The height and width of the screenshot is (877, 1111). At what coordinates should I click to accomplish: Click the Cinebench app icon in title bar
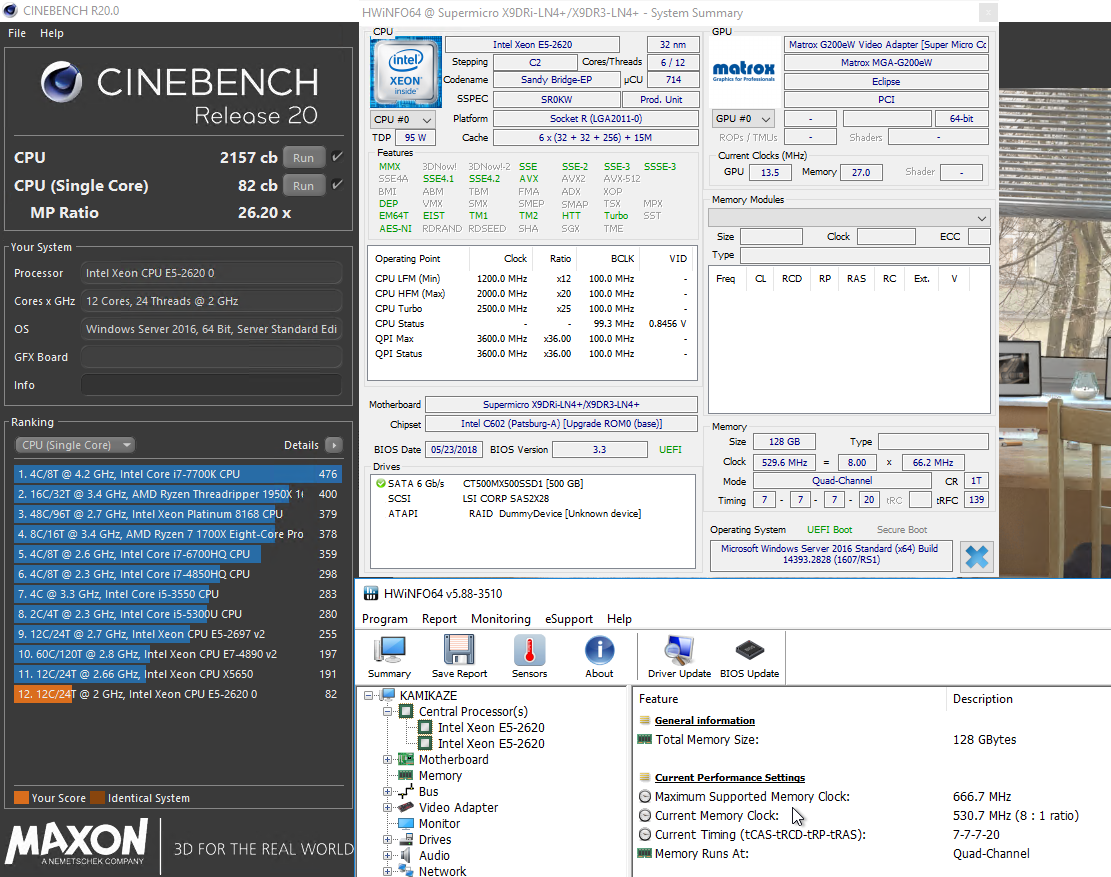[10, 11]
